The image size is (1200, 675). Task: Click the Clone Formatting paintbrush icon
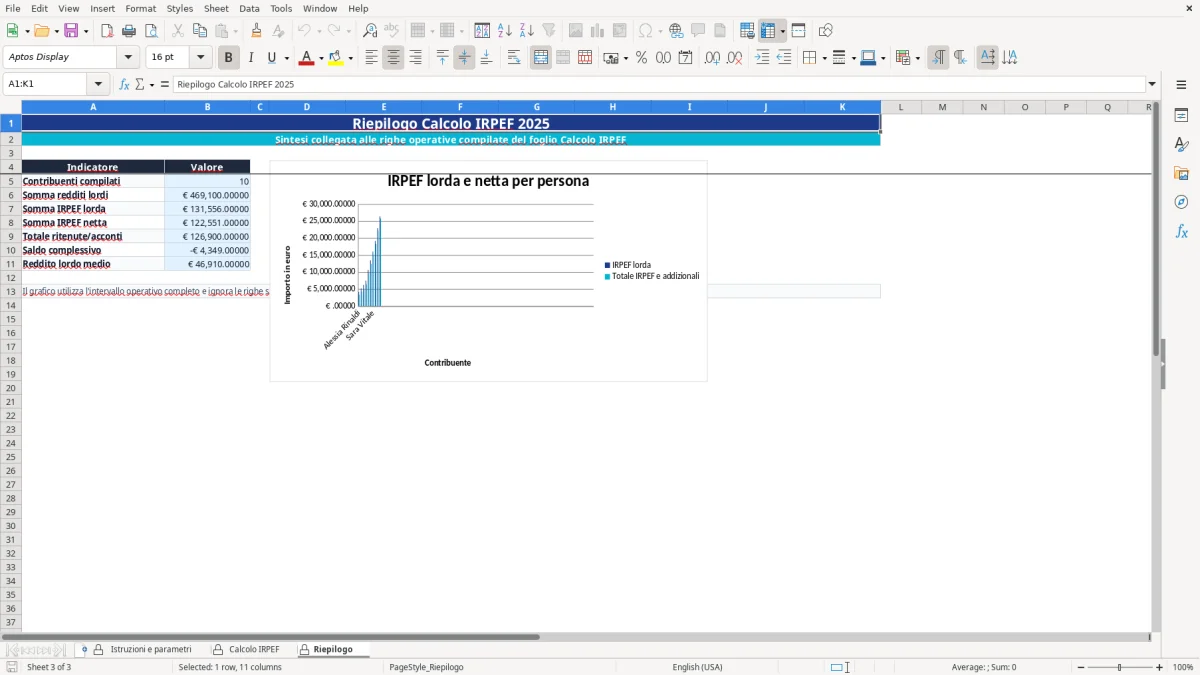[x=256, y=31]
